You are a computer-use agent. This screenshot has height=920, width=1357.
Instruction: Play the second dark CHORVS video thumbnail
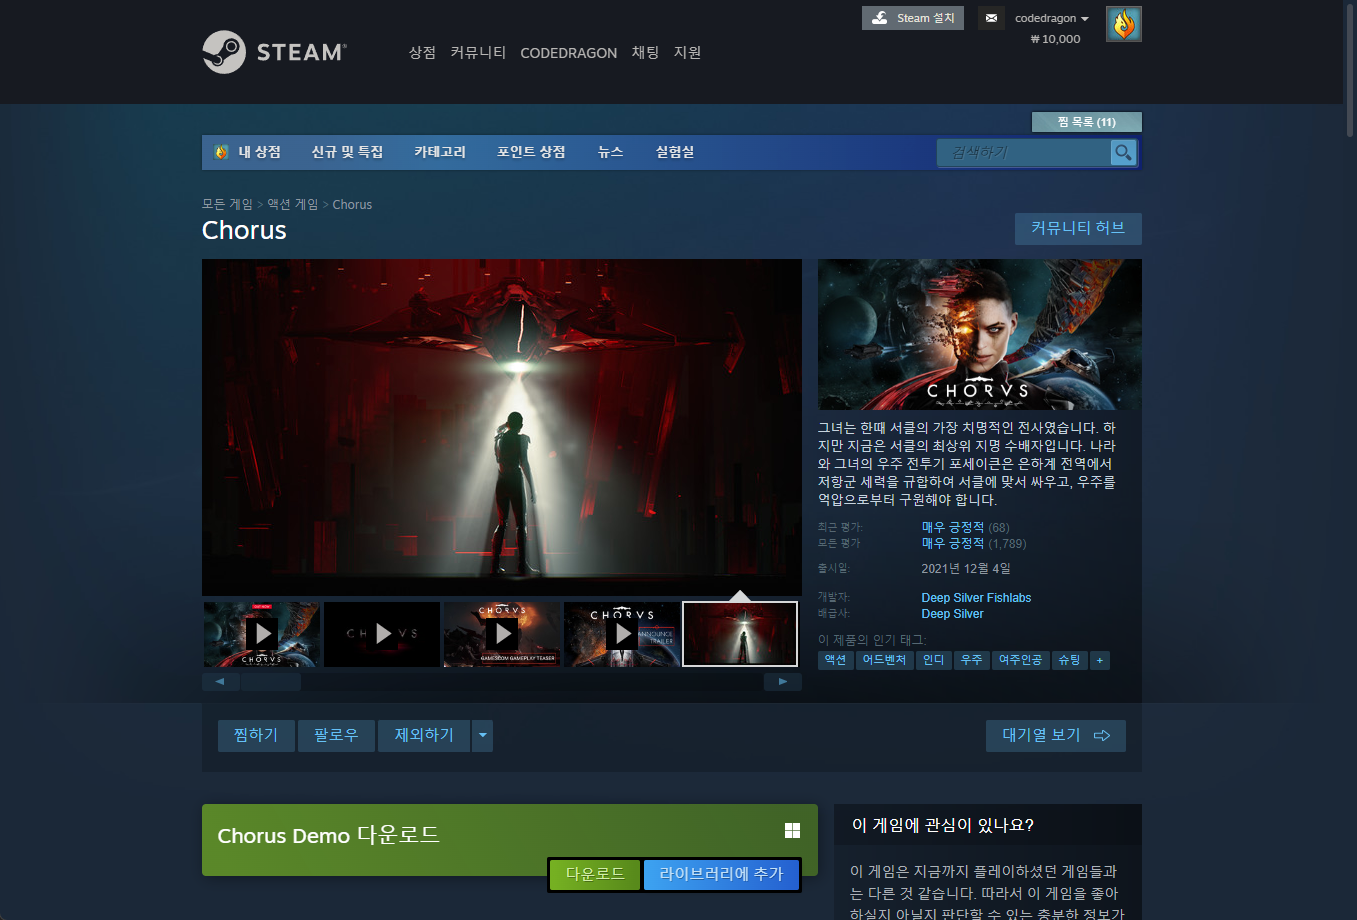[382, 634]
